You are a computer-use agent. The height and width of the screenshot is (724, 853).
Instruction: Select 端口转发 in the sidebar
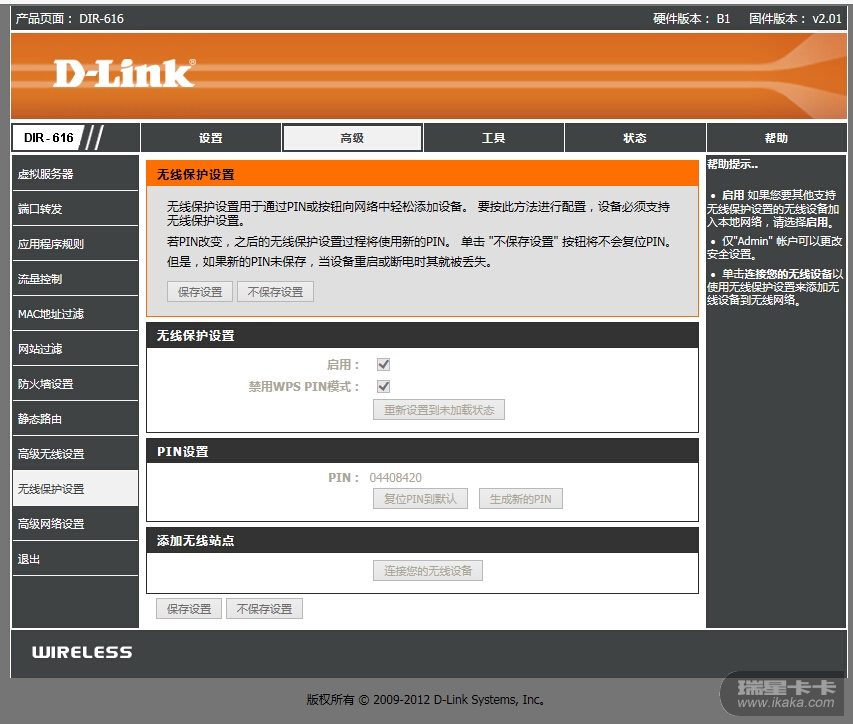75,209
